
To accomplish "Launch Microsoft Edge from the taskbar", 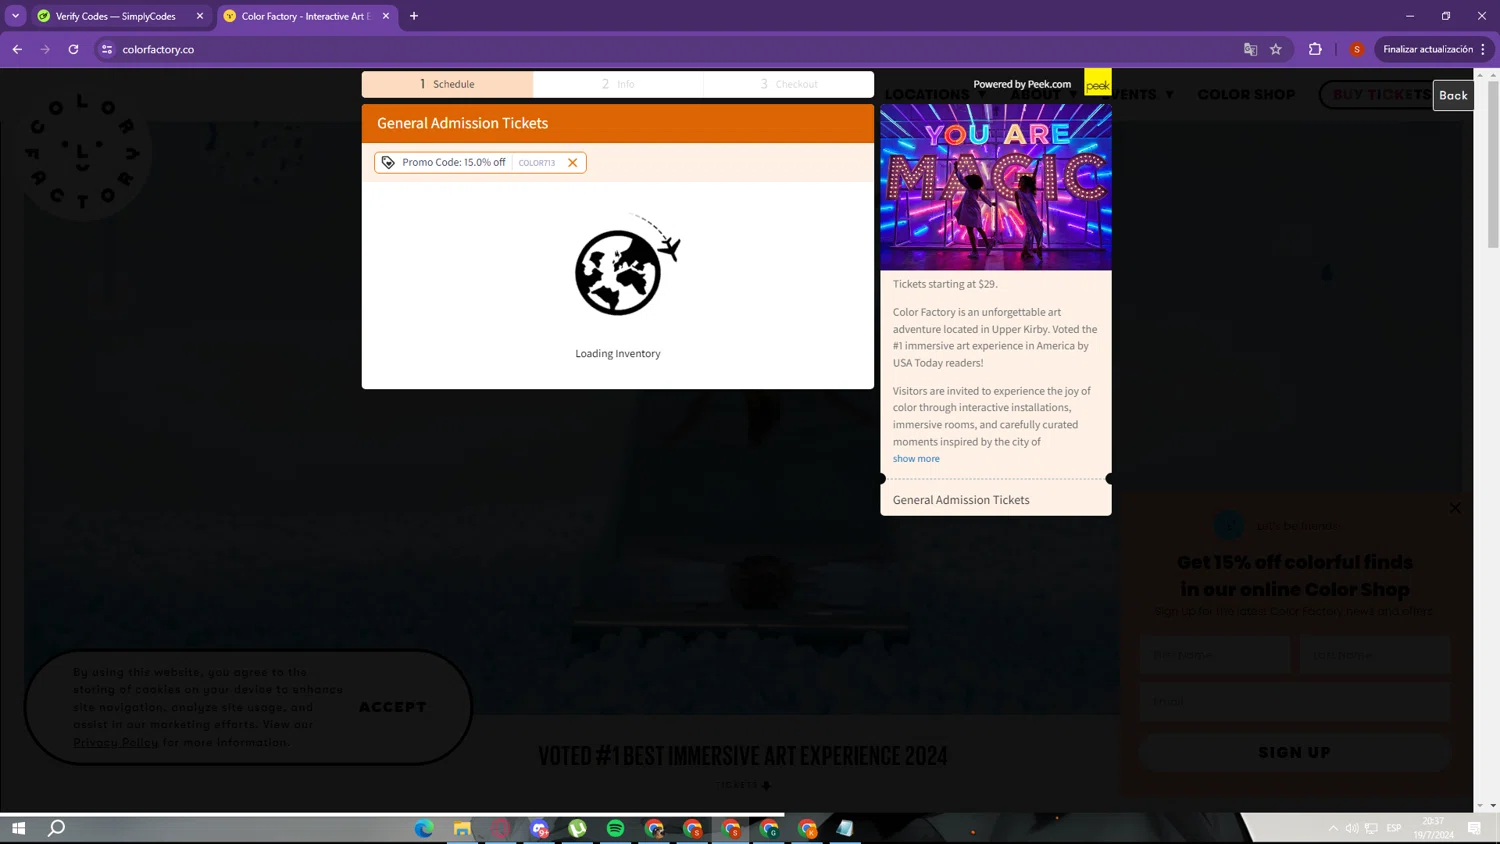I will point(424,828).
